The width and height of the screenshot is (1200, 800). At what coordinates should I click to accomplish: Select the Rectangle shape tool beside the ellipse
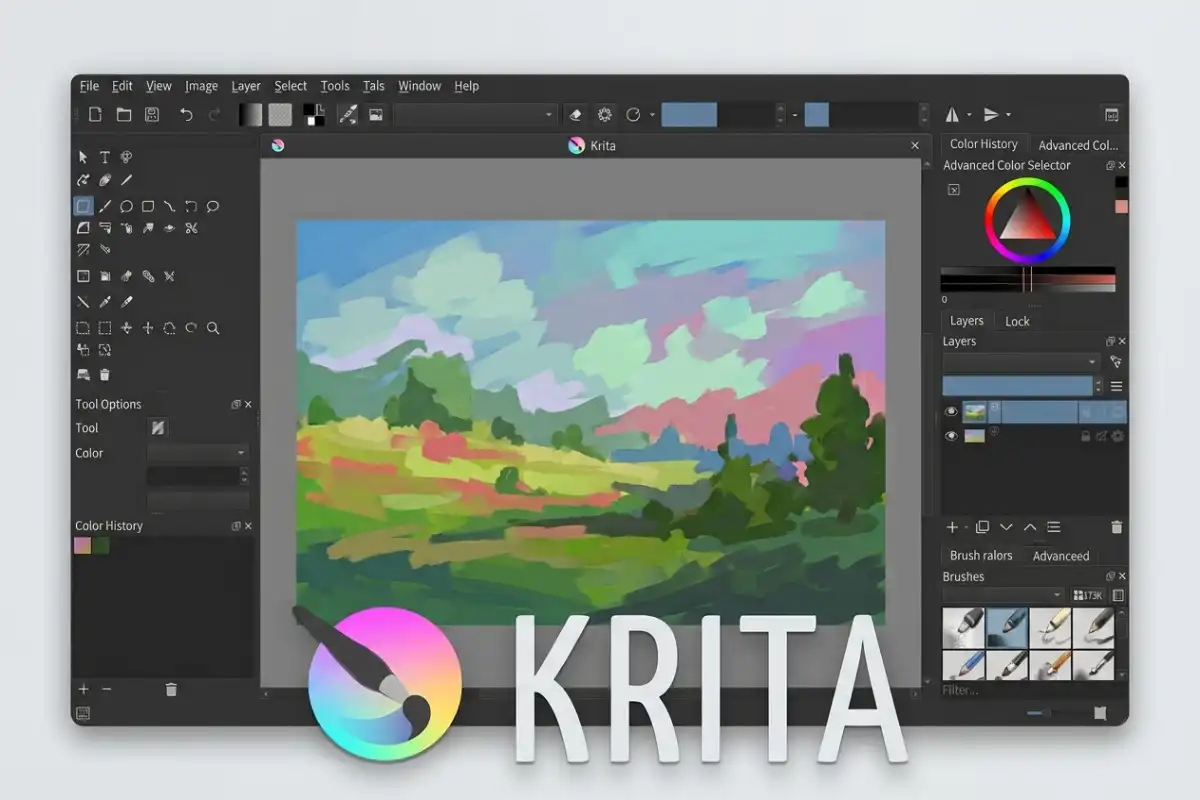pyautogui.click(x=148, y=206)
